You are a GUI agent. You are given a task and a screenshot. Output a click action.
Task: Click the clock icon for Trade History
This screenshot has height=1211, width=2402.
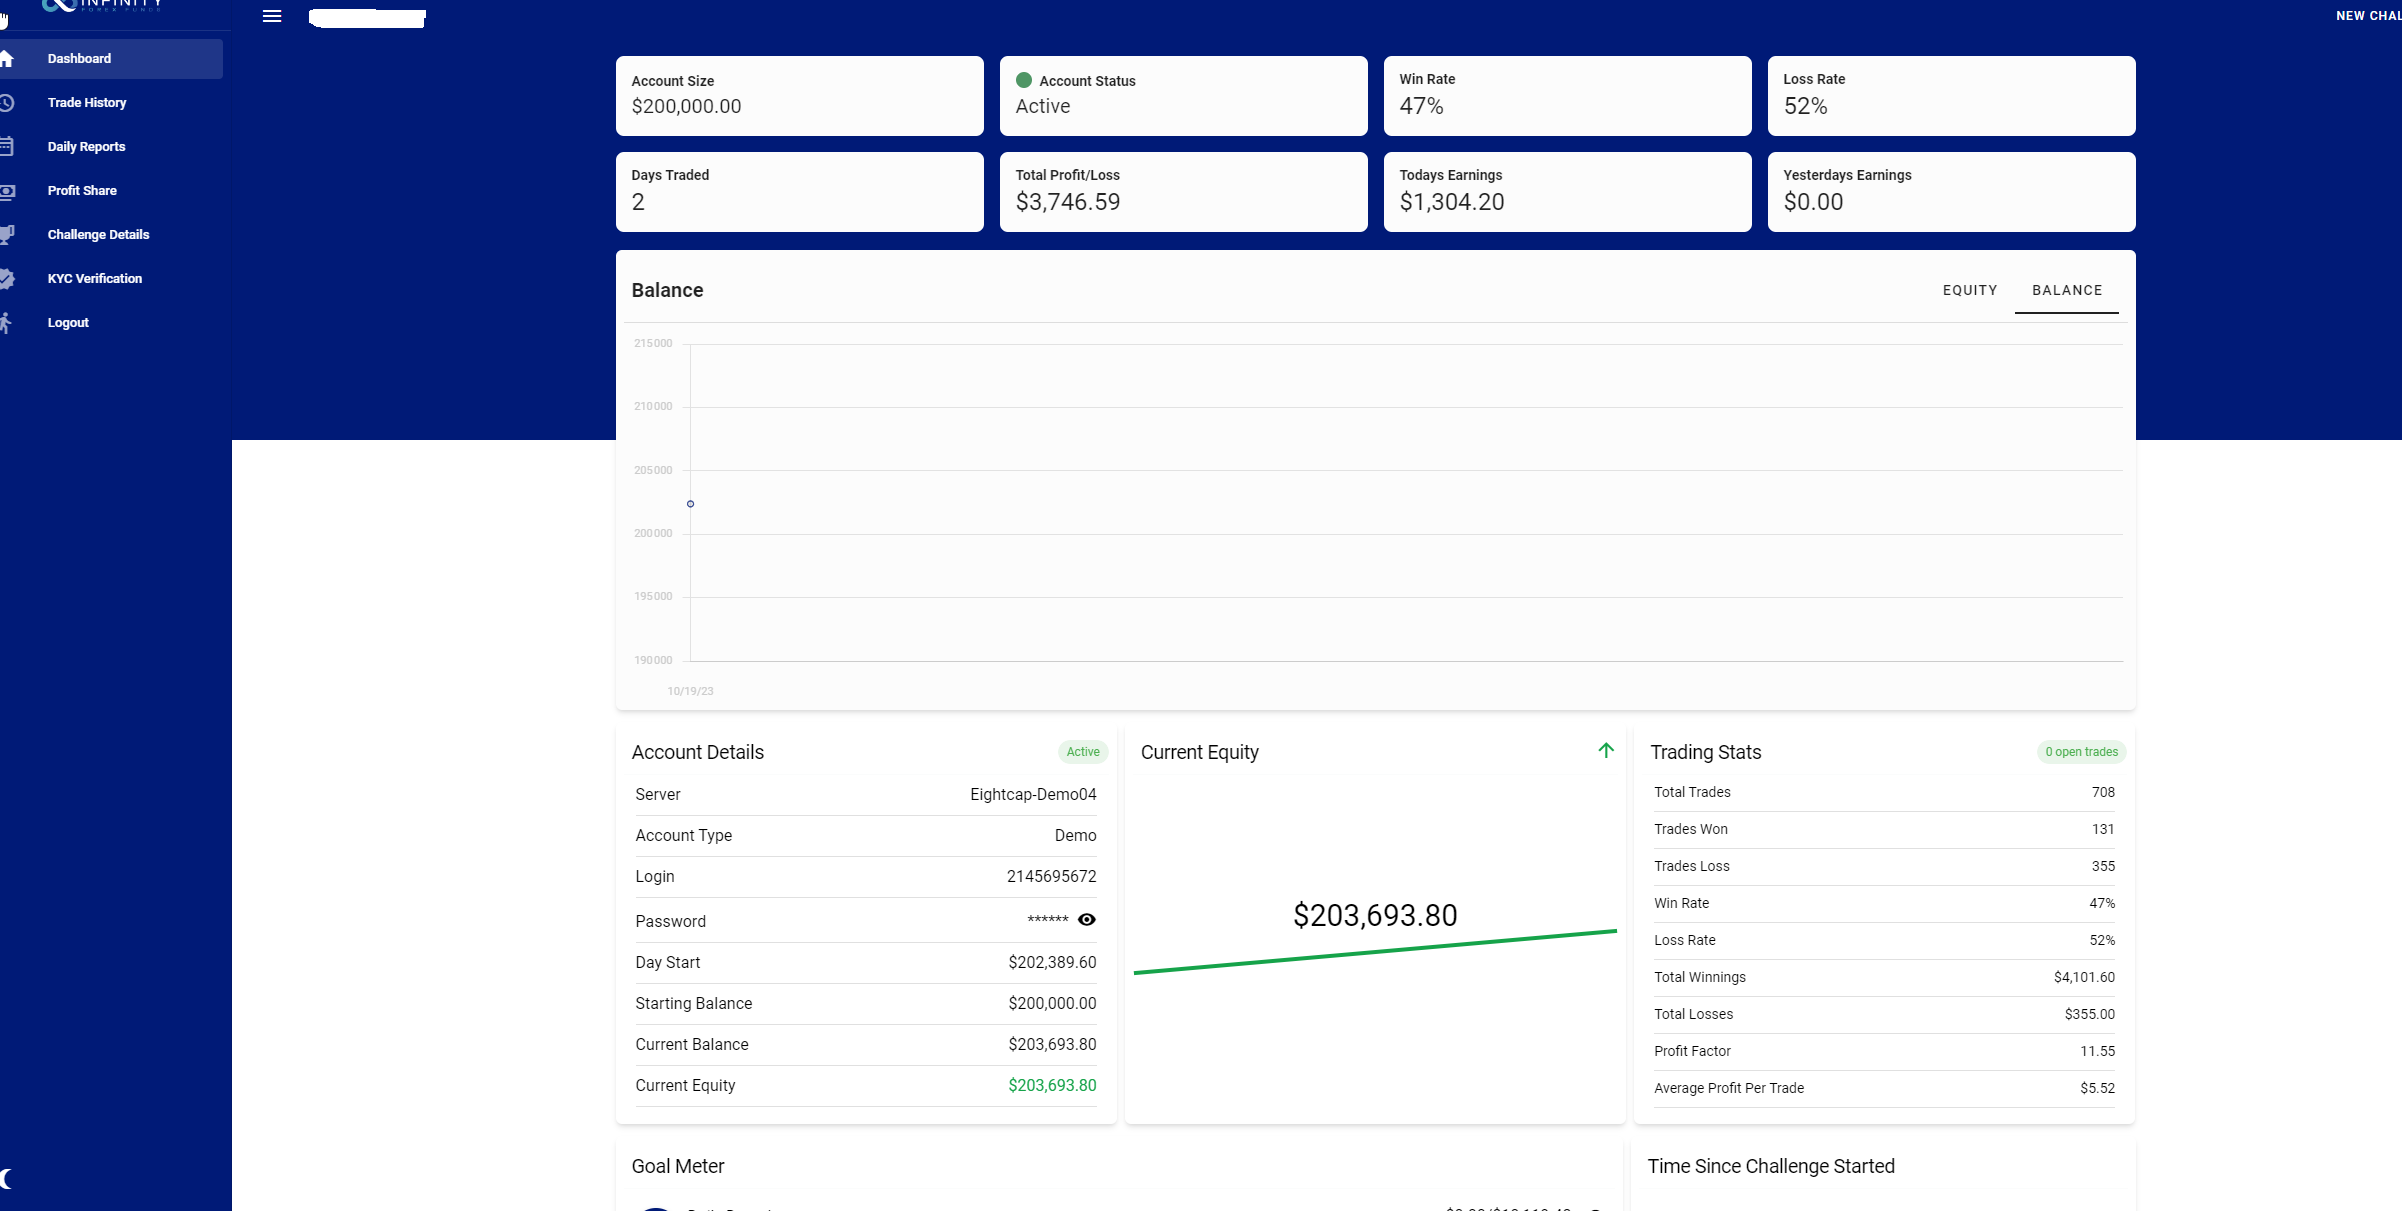(x=6, y=103)
